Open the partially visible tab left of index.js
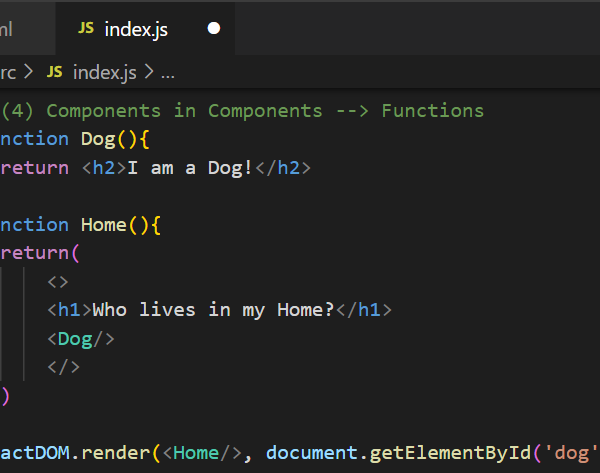Screen dimensions: 600x473 pyautogui.click(x=10, y=30)
